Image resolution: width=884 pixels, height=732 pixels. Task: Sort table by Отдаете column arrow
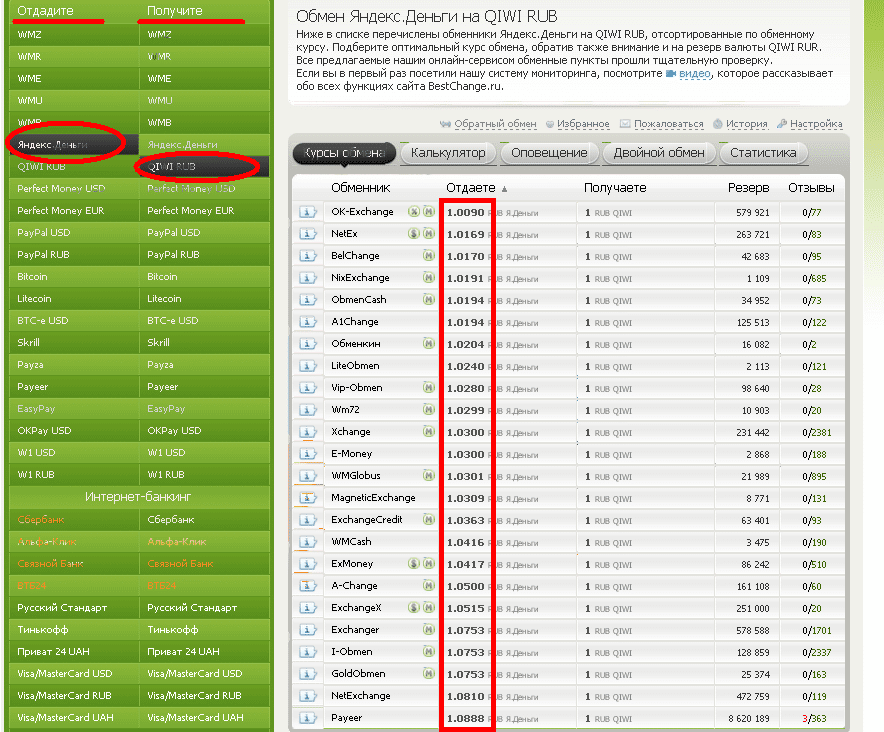tap(504, 188)
